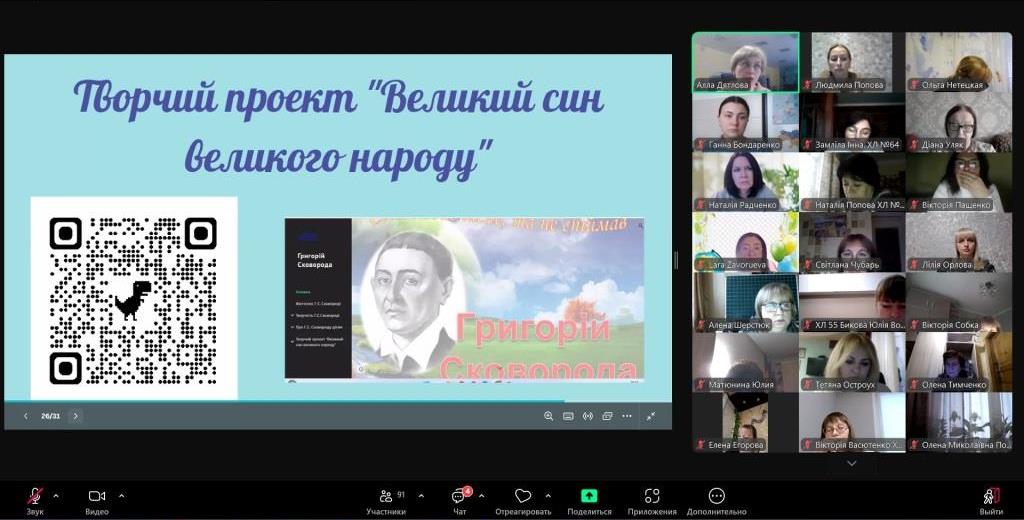The image size is (1024, 520).
Task: Click muted mic icon beside Лілія Орлова
Action: [x=915, y=265]
